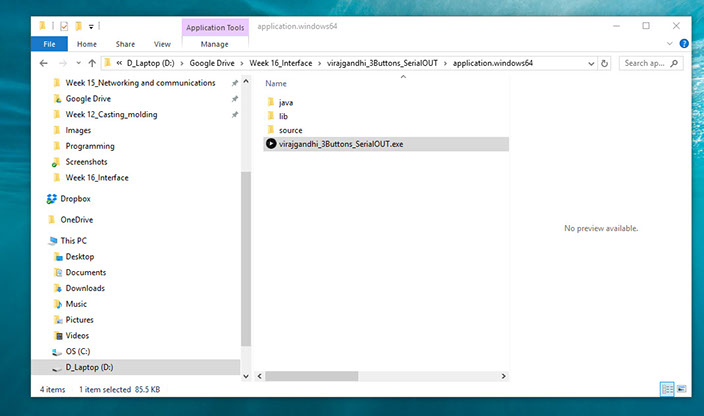Click file list scroll left arrow
704x416 pixels.
260,376
